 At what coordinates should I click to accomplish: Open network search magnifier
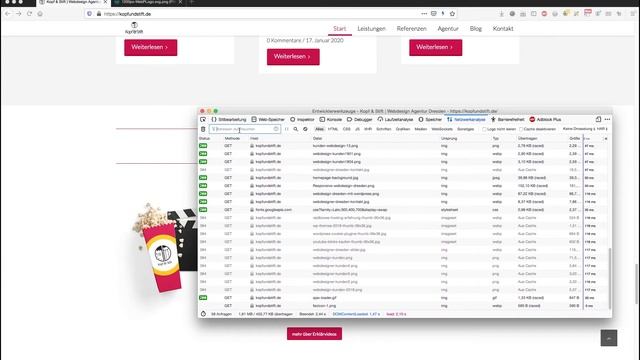pos(296,129)
